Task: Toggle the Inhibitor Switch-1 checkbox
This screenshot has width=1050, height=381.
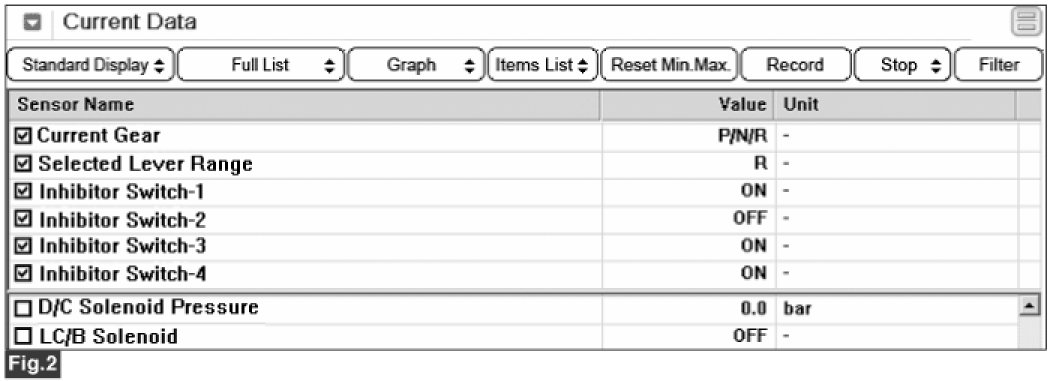Action: click(x=23, y=192)
